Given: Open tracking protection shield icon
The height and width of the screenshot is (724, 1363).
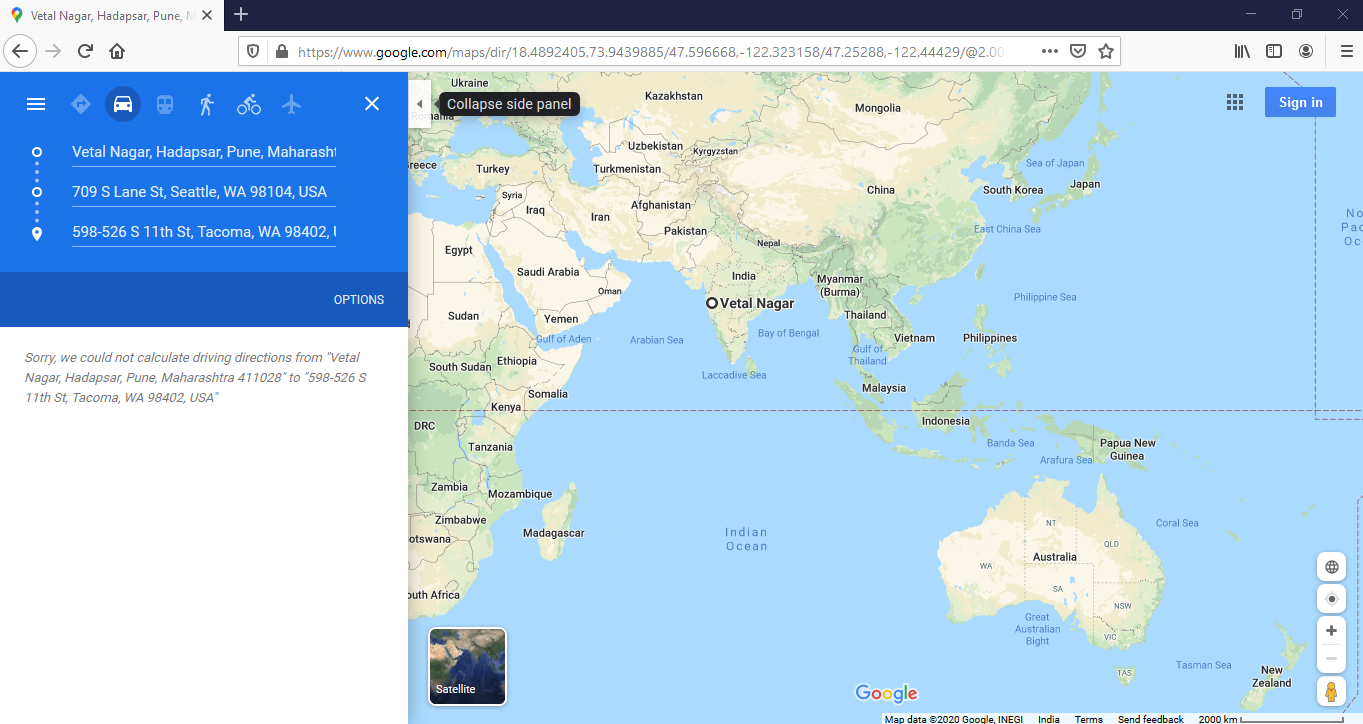Looking at the screenshot, I should pyautogui.click(x=253, y=51).
